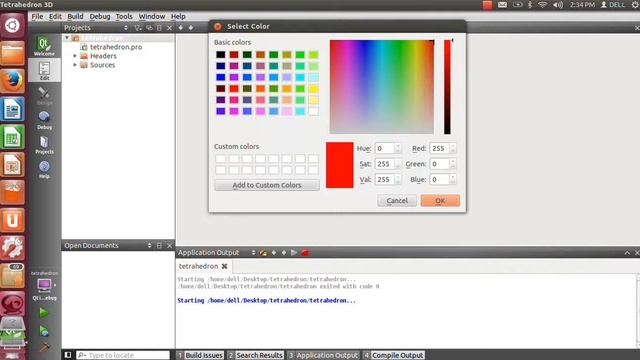Show the Search Results pane
The image size is (640, 360).
[256, 355]
